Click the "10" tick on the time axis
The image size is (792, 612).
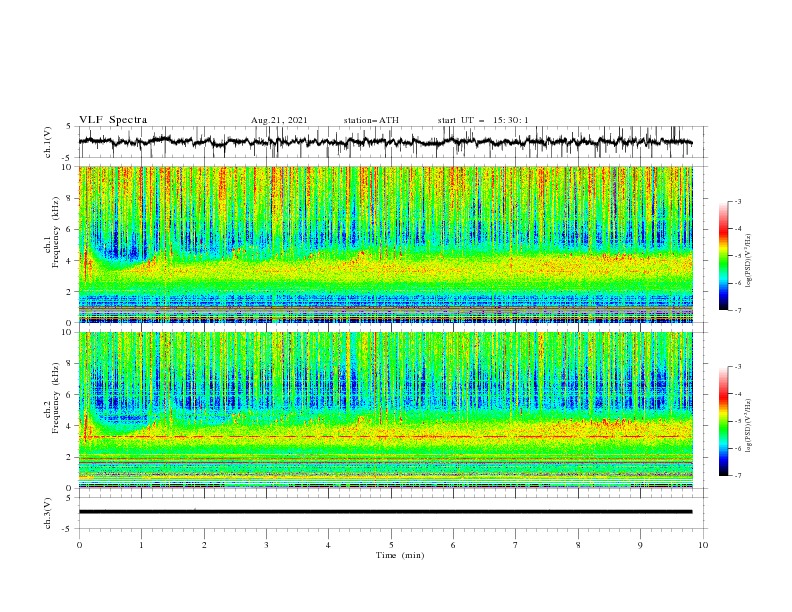pos(703,545)
